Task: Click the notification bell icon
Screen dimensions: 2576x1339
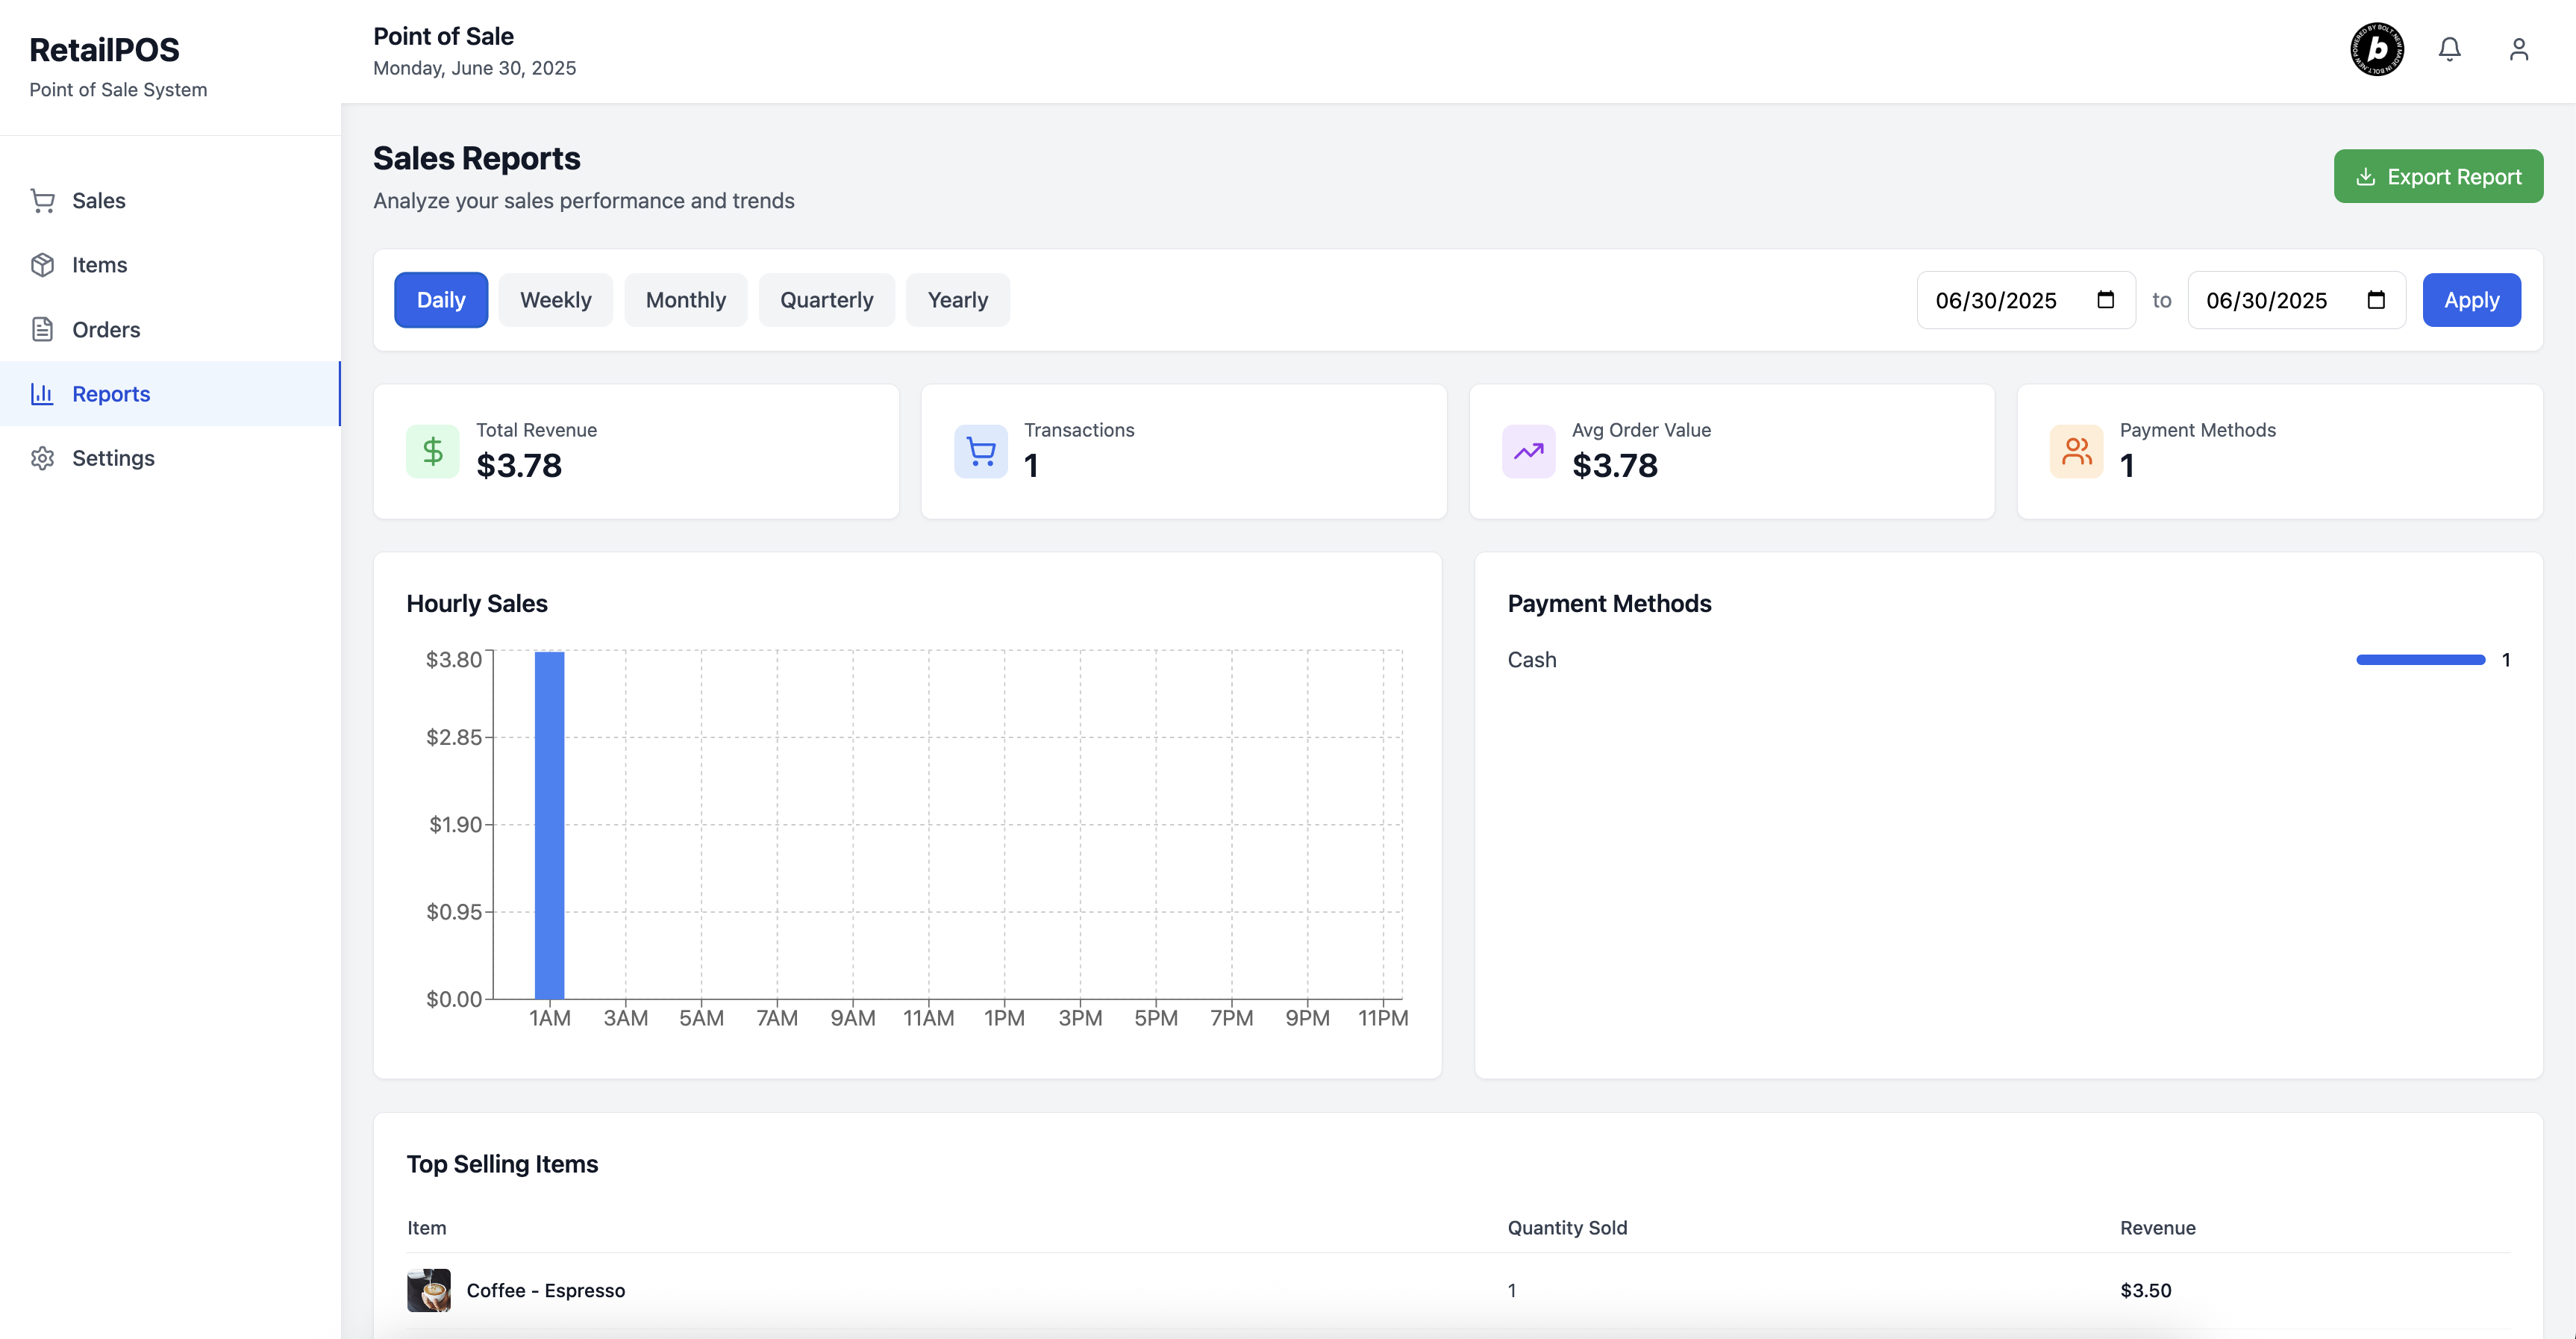Action: pos(2449,49)
